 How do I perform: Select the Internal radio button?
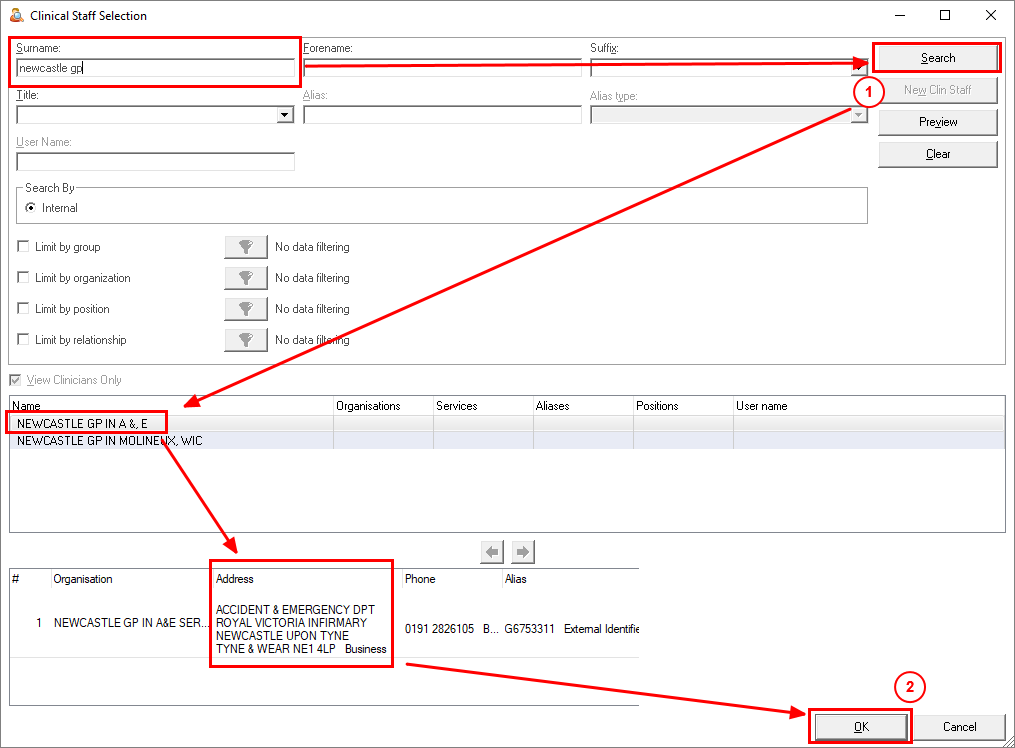click(31, 208)
